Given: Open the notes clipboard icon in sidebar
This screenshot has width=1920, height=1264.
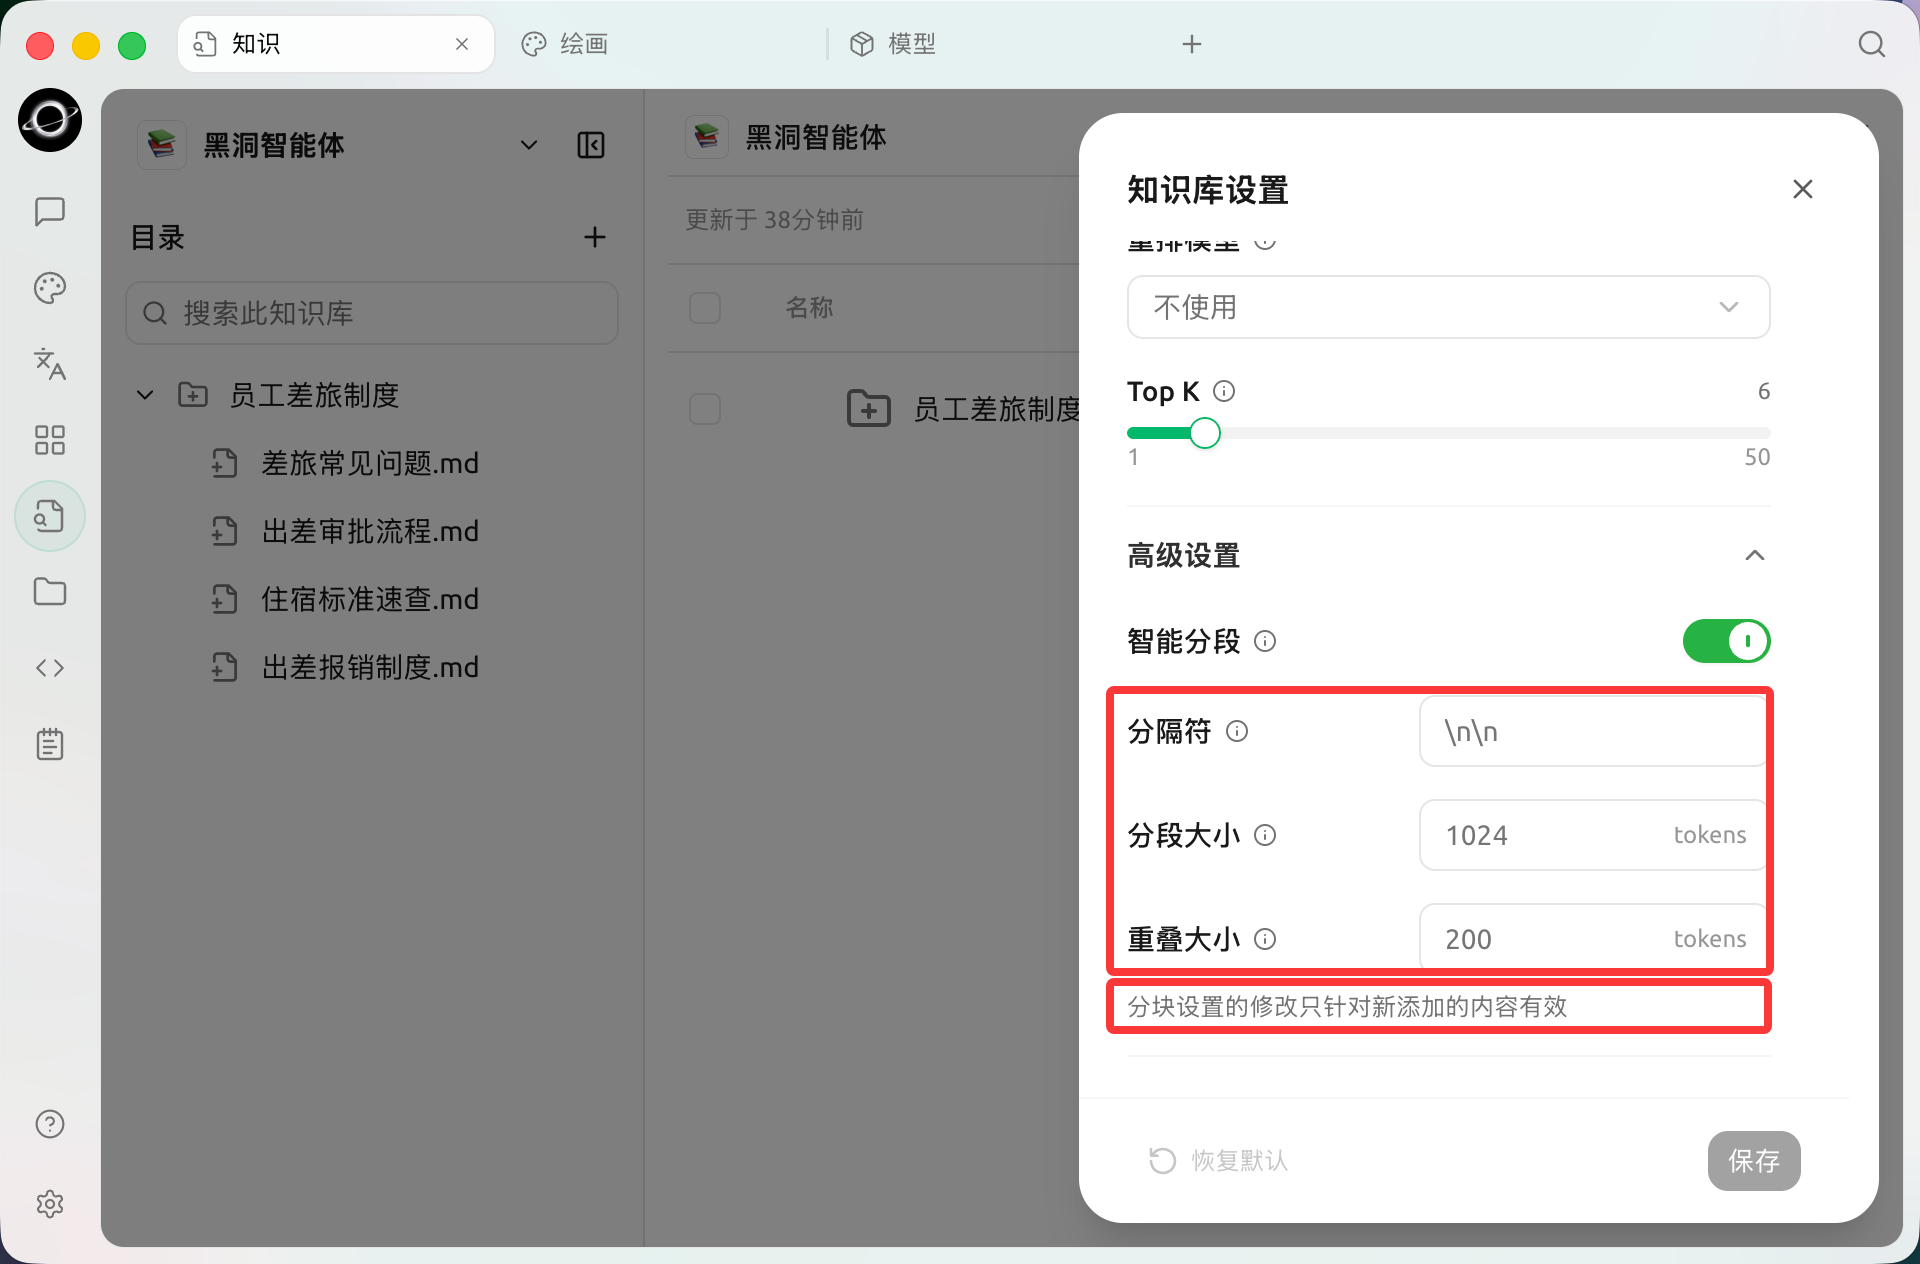Looking at the screenshot, I should [x=50, y=744].
